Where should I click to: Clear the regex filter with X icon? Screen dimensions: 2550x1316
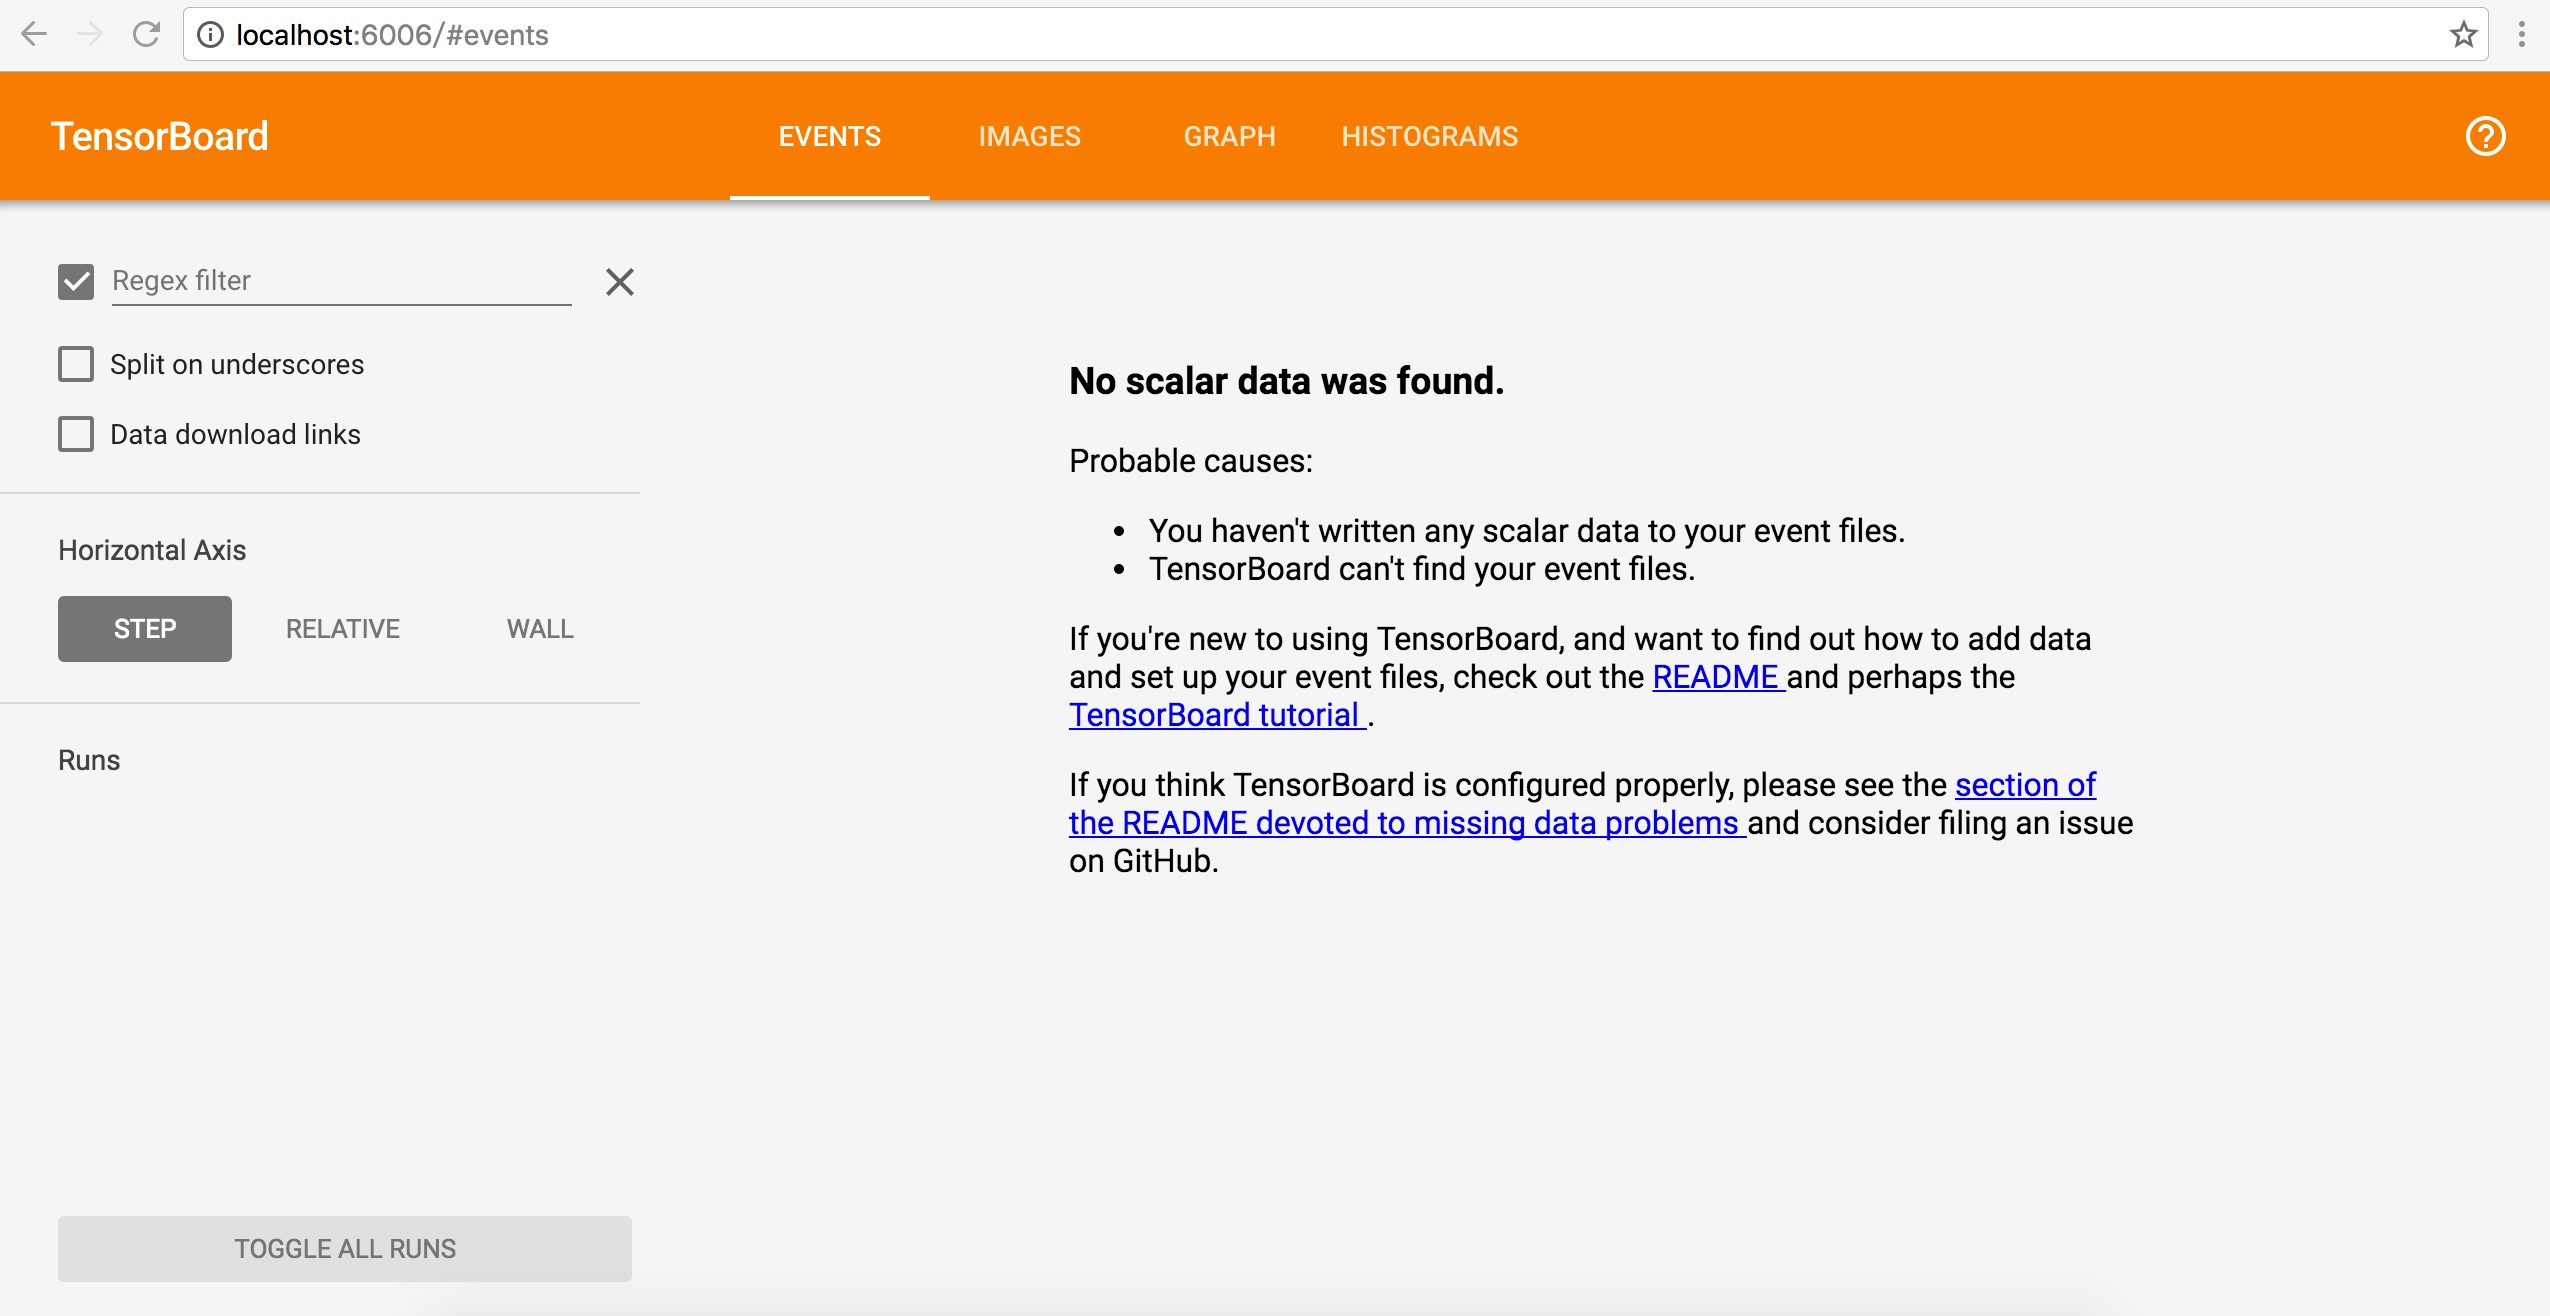coord(619,282)
